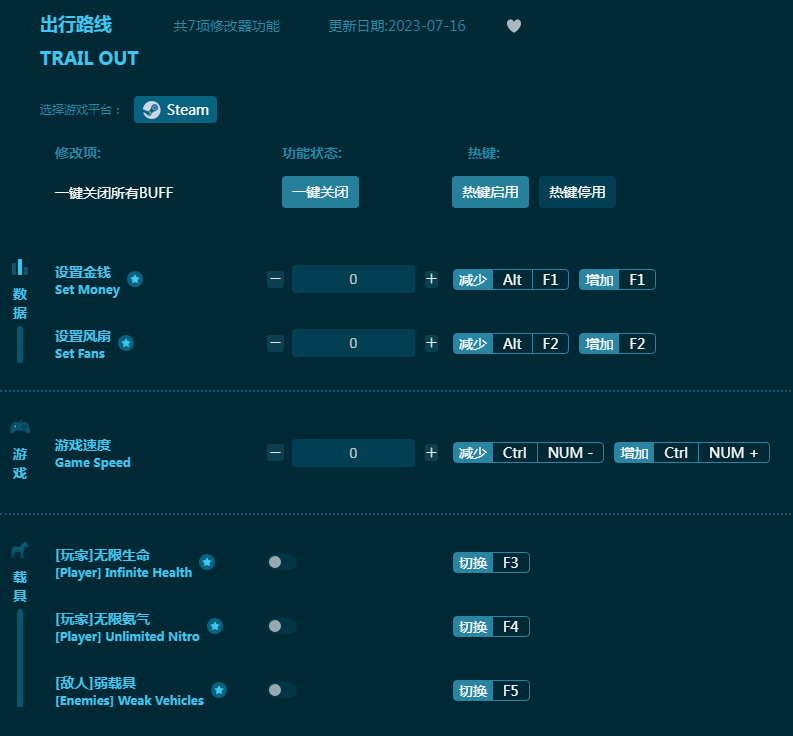The width and height of the screenshot is (793, 736).
Task: Click the 热键启用 hotkey enable button
Action: point(490,192)
